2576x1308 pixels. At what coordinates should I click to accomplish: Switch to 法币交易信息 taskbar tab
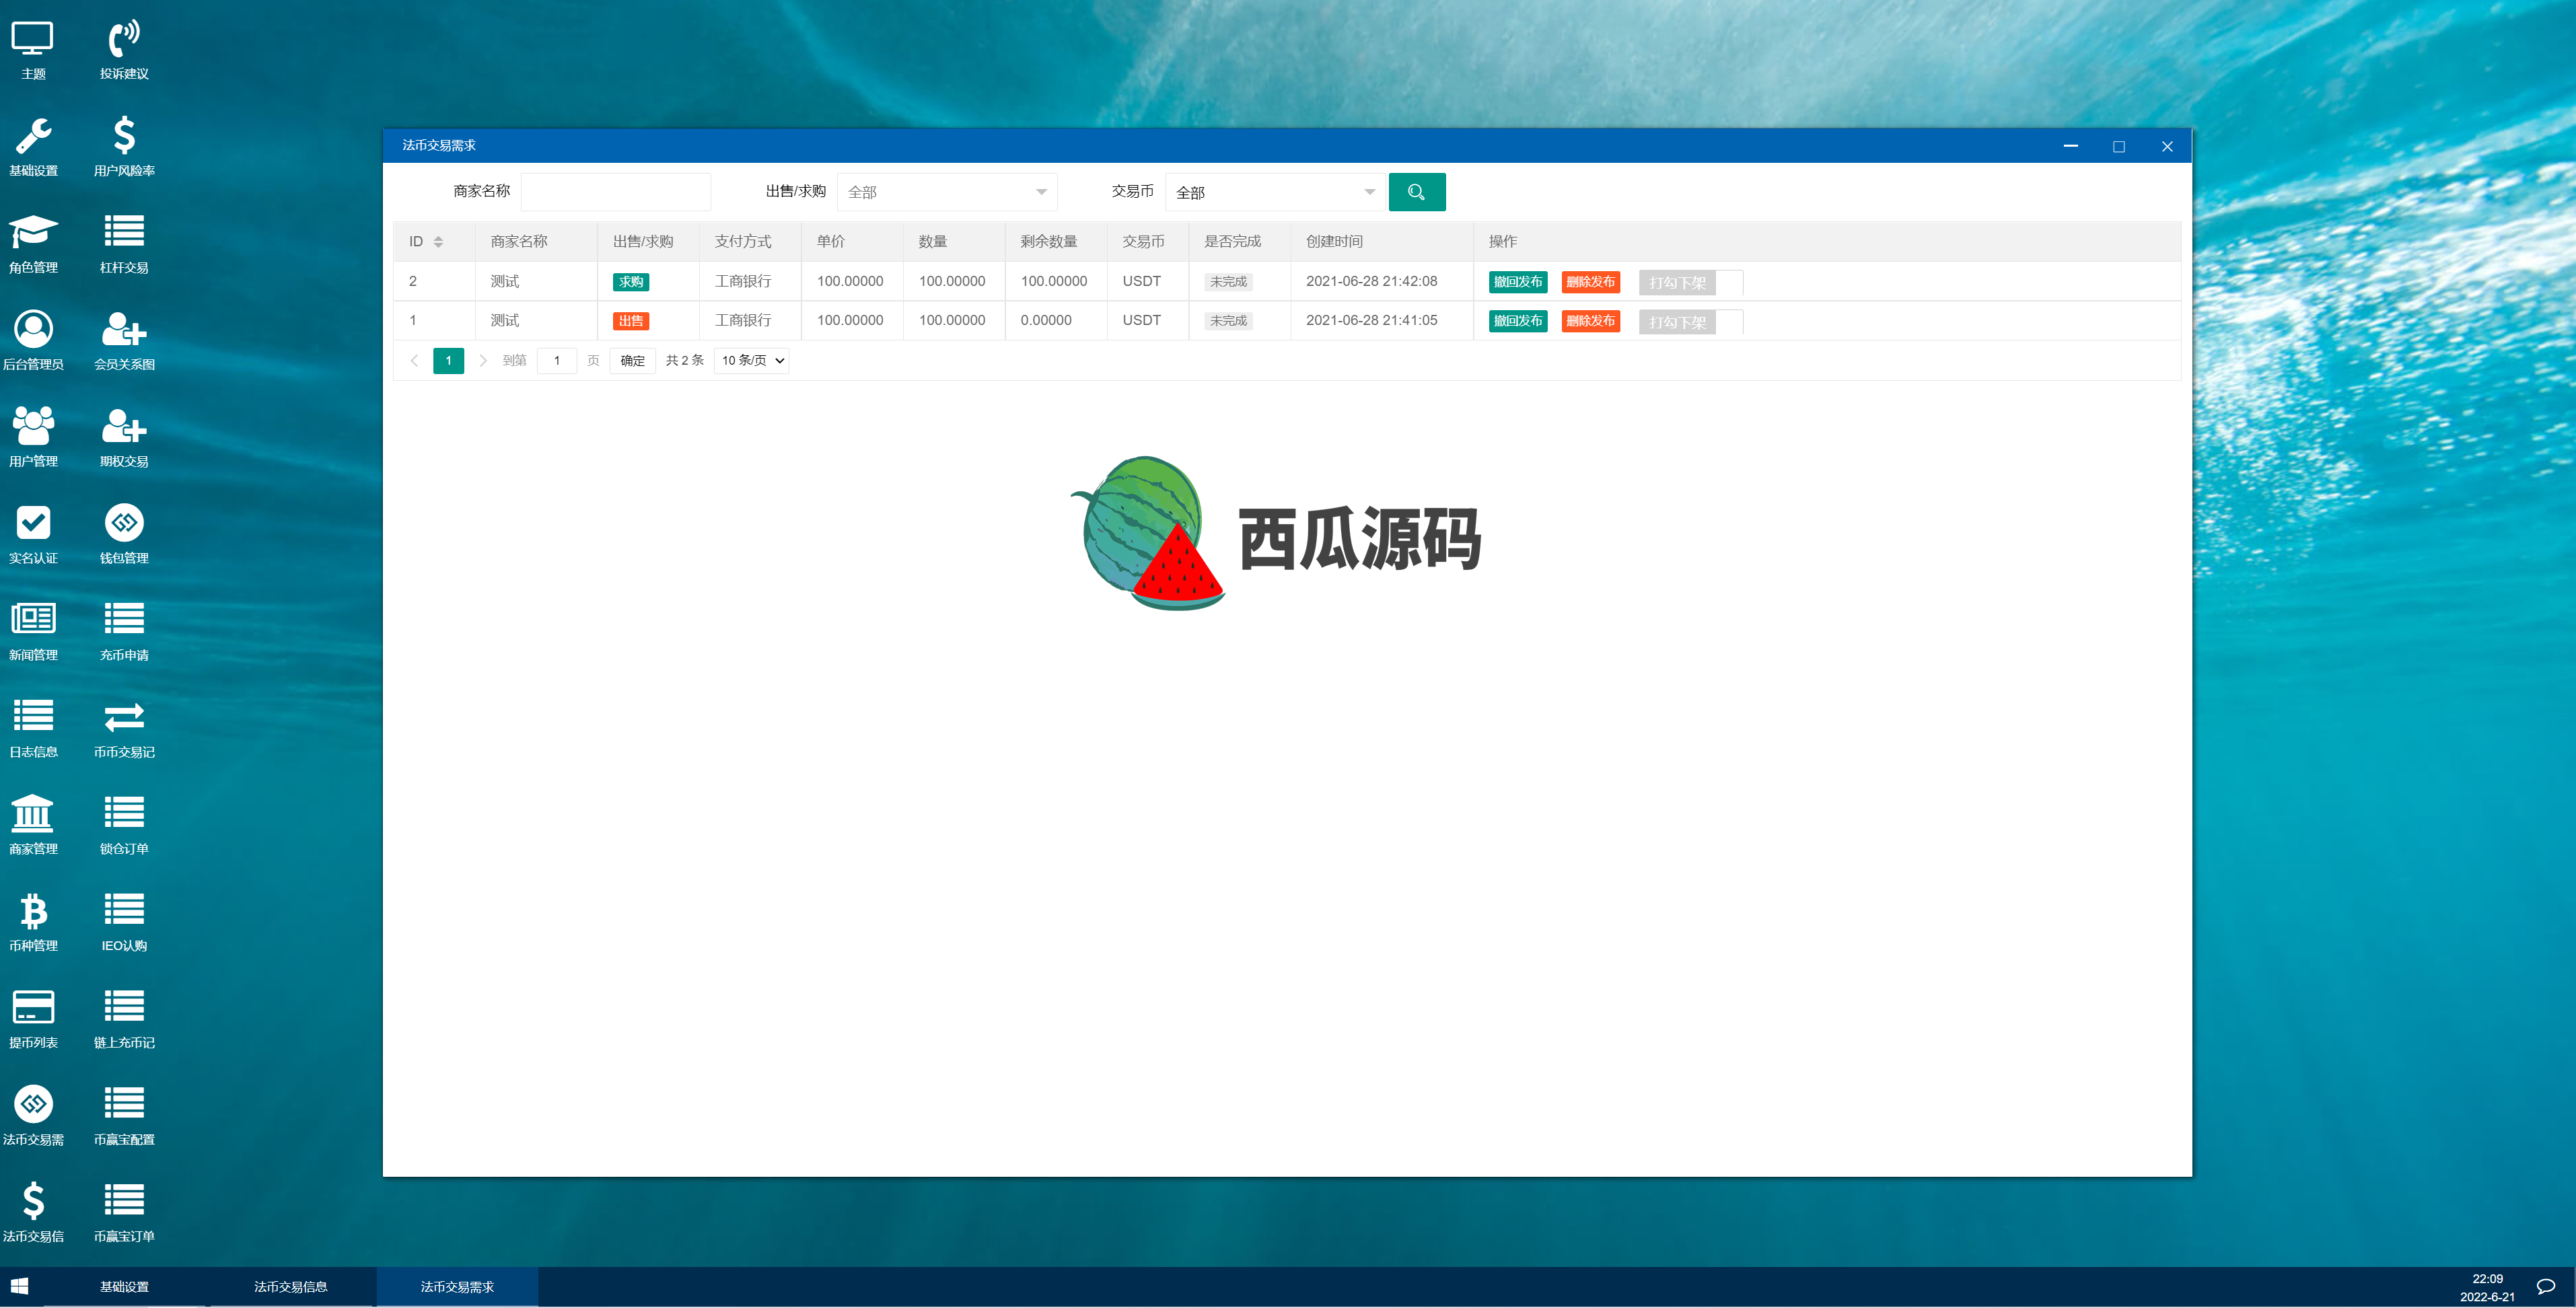click(x=291, y=1287)
